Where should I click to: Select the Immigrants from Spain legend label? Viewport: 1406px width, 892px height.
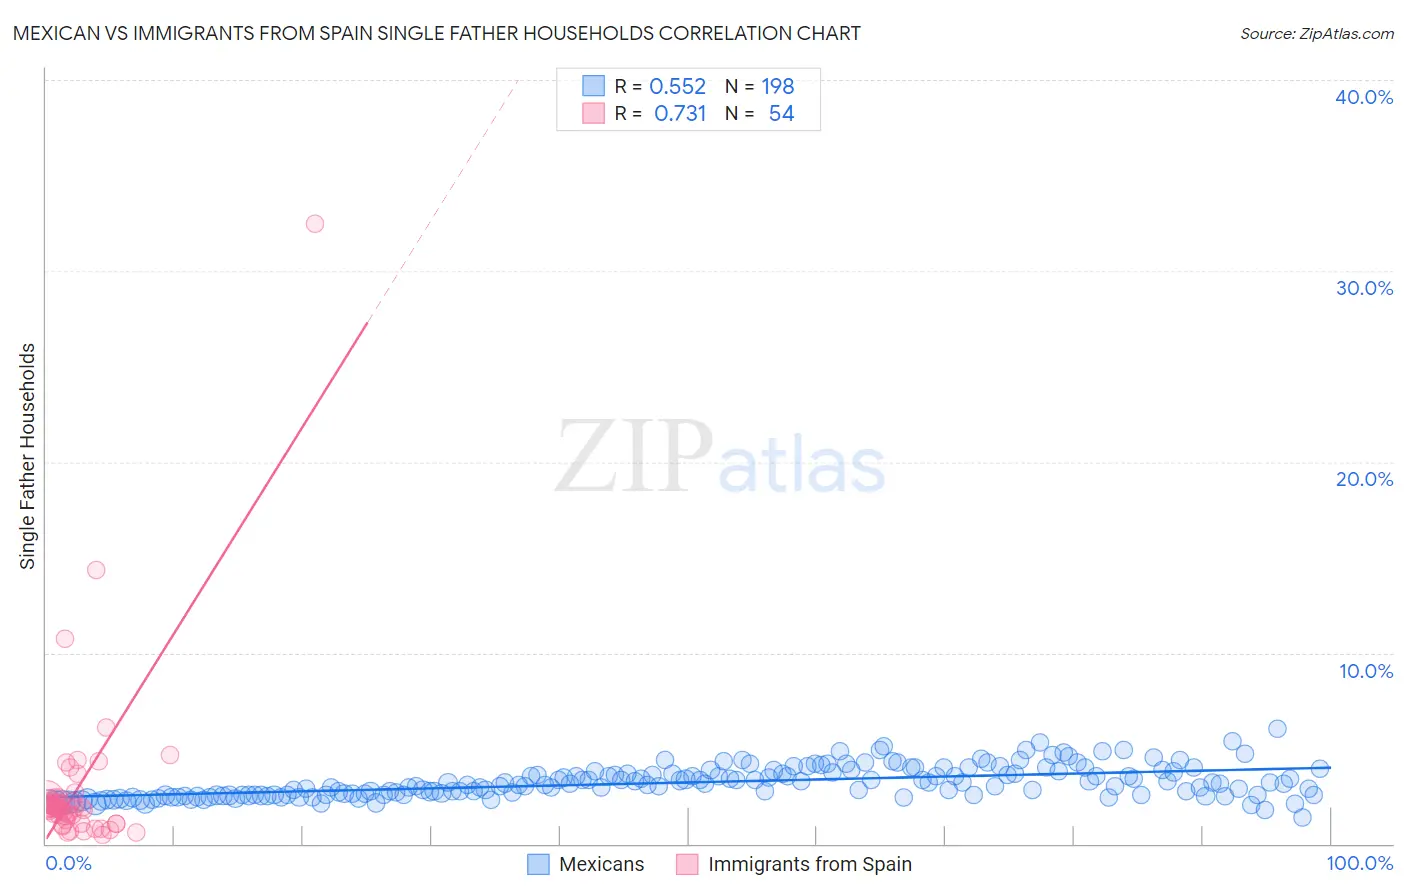coord(810,864)
